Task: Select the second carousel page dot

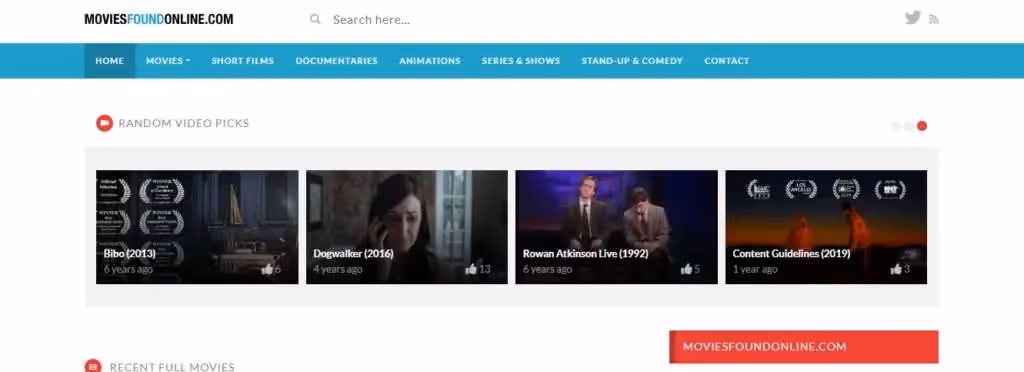Action: (908, 126)
